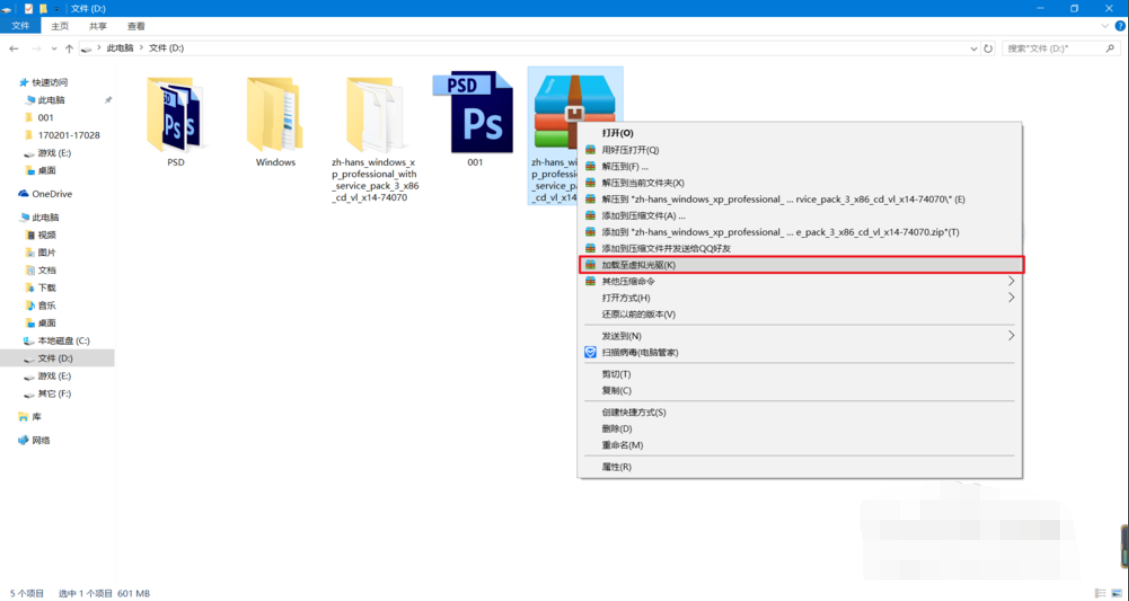Go up one folder level arrow
Viewport: 1129px width, 601px height.
(x=69, y=48)
